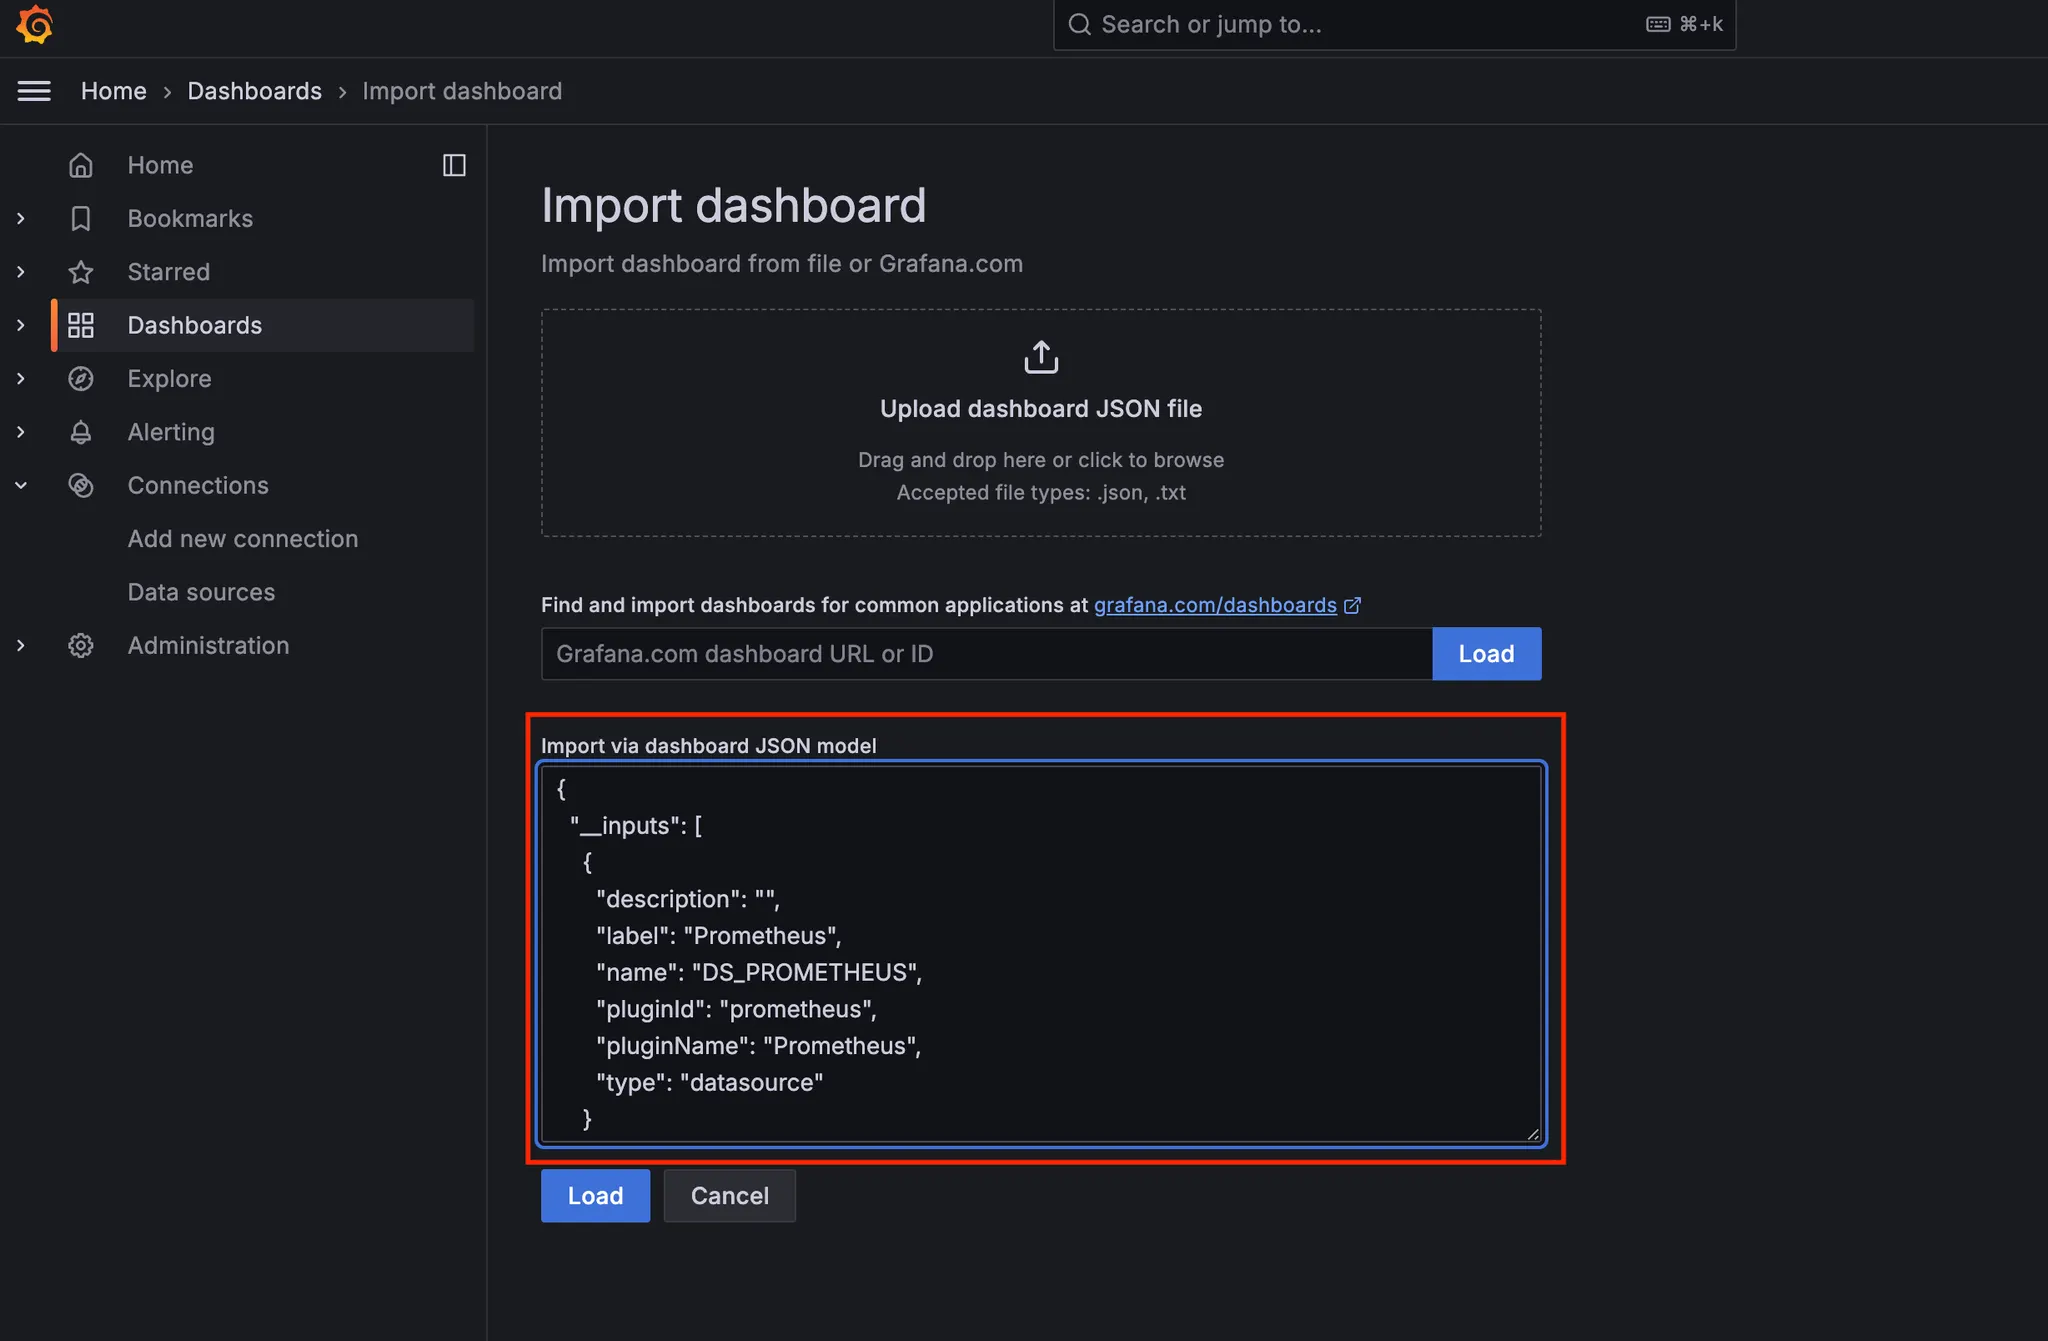Expand the Bookmarks section chevron
This screenshot has width=2048, height=1341.
click(21, 218)
